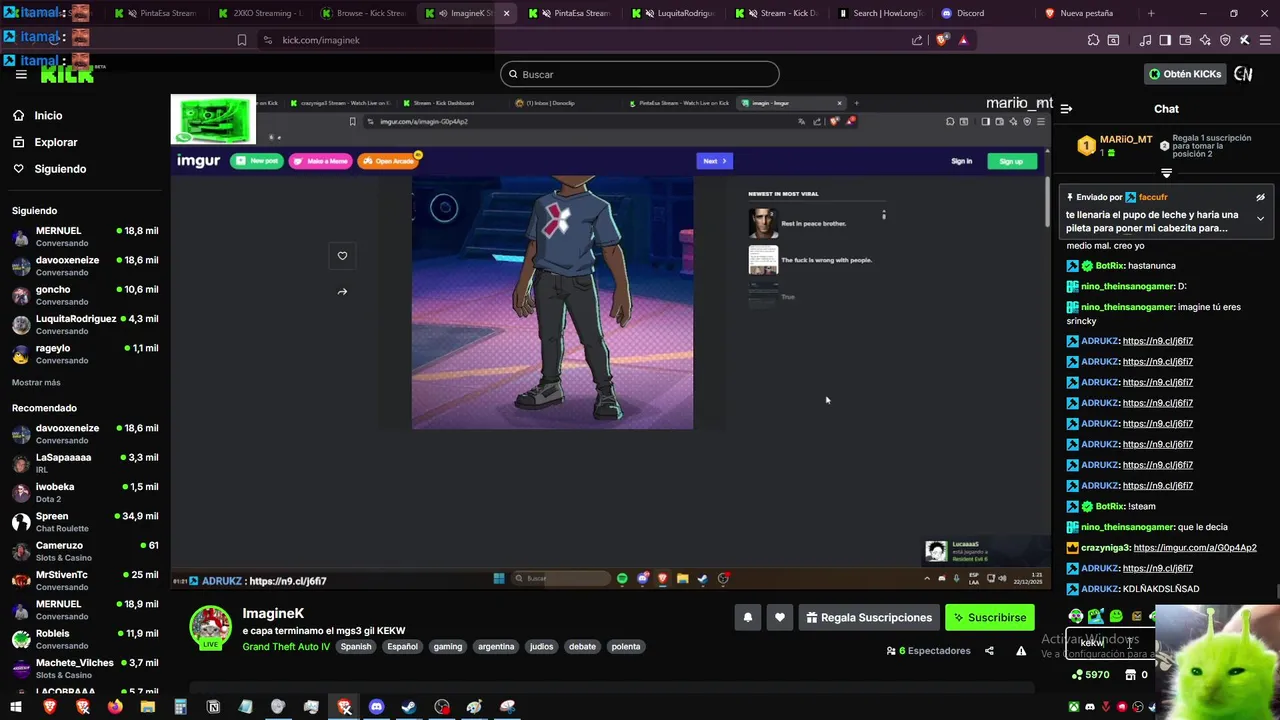Open the Brave VPN shield icon
The width and height of the screenshot is (1280, 720).
[1225, 40]
